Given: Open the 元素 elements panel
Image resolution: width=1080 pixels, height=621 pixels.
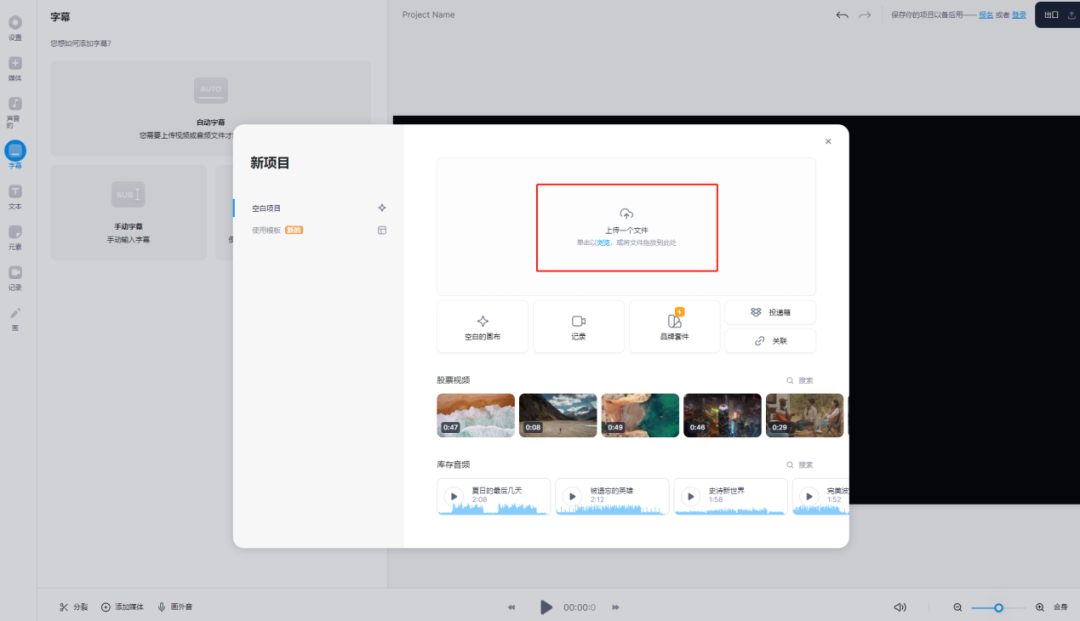Looking at the screenshot, I should (15, 235).
